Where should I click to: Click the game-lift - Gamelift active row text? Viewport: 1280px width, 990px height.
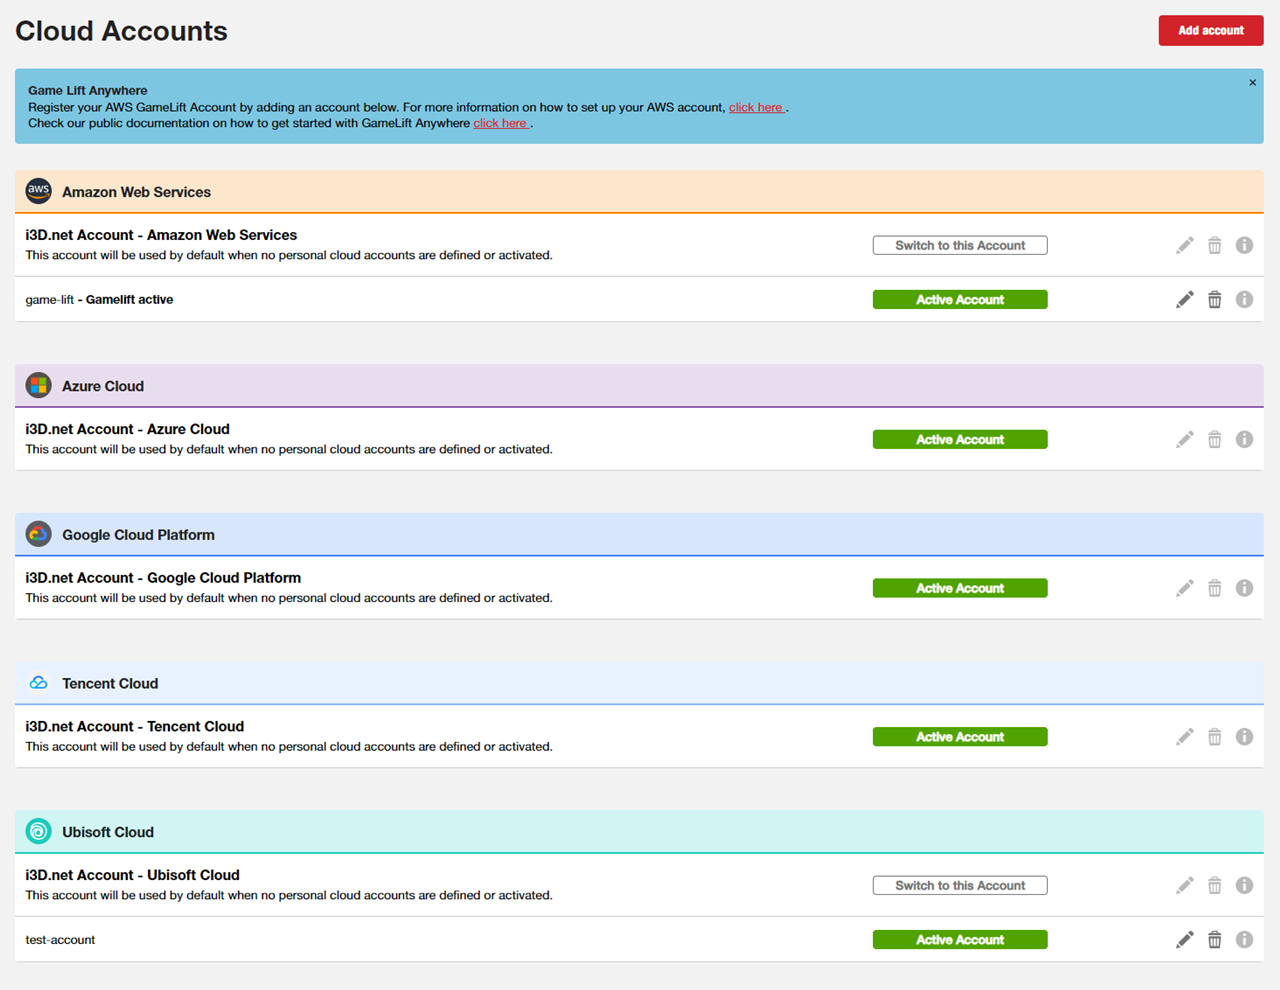pos(99,299)
